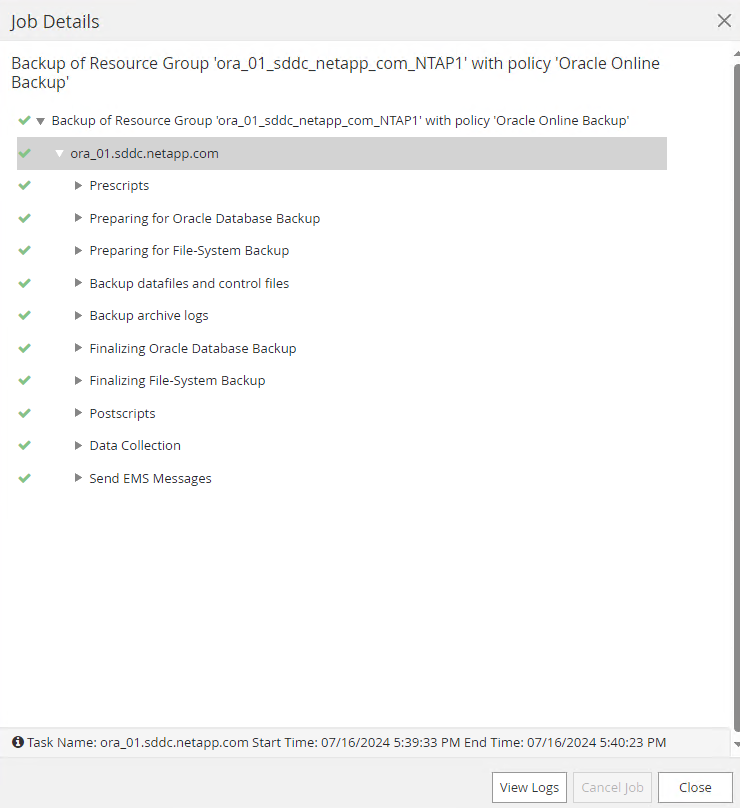
Task: Collapse the root Backup of Resource Group node
Action: pyautogui.click(x=40, y=120)
